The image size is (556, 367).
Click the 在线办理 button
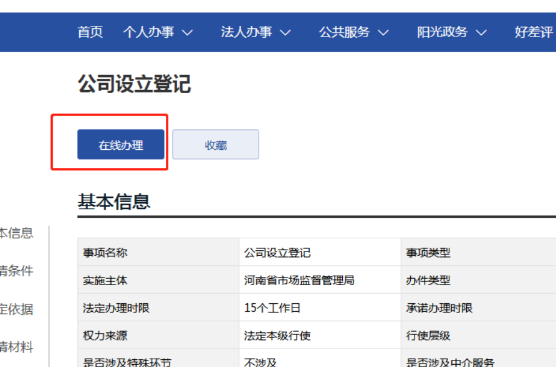pos(121,144)
